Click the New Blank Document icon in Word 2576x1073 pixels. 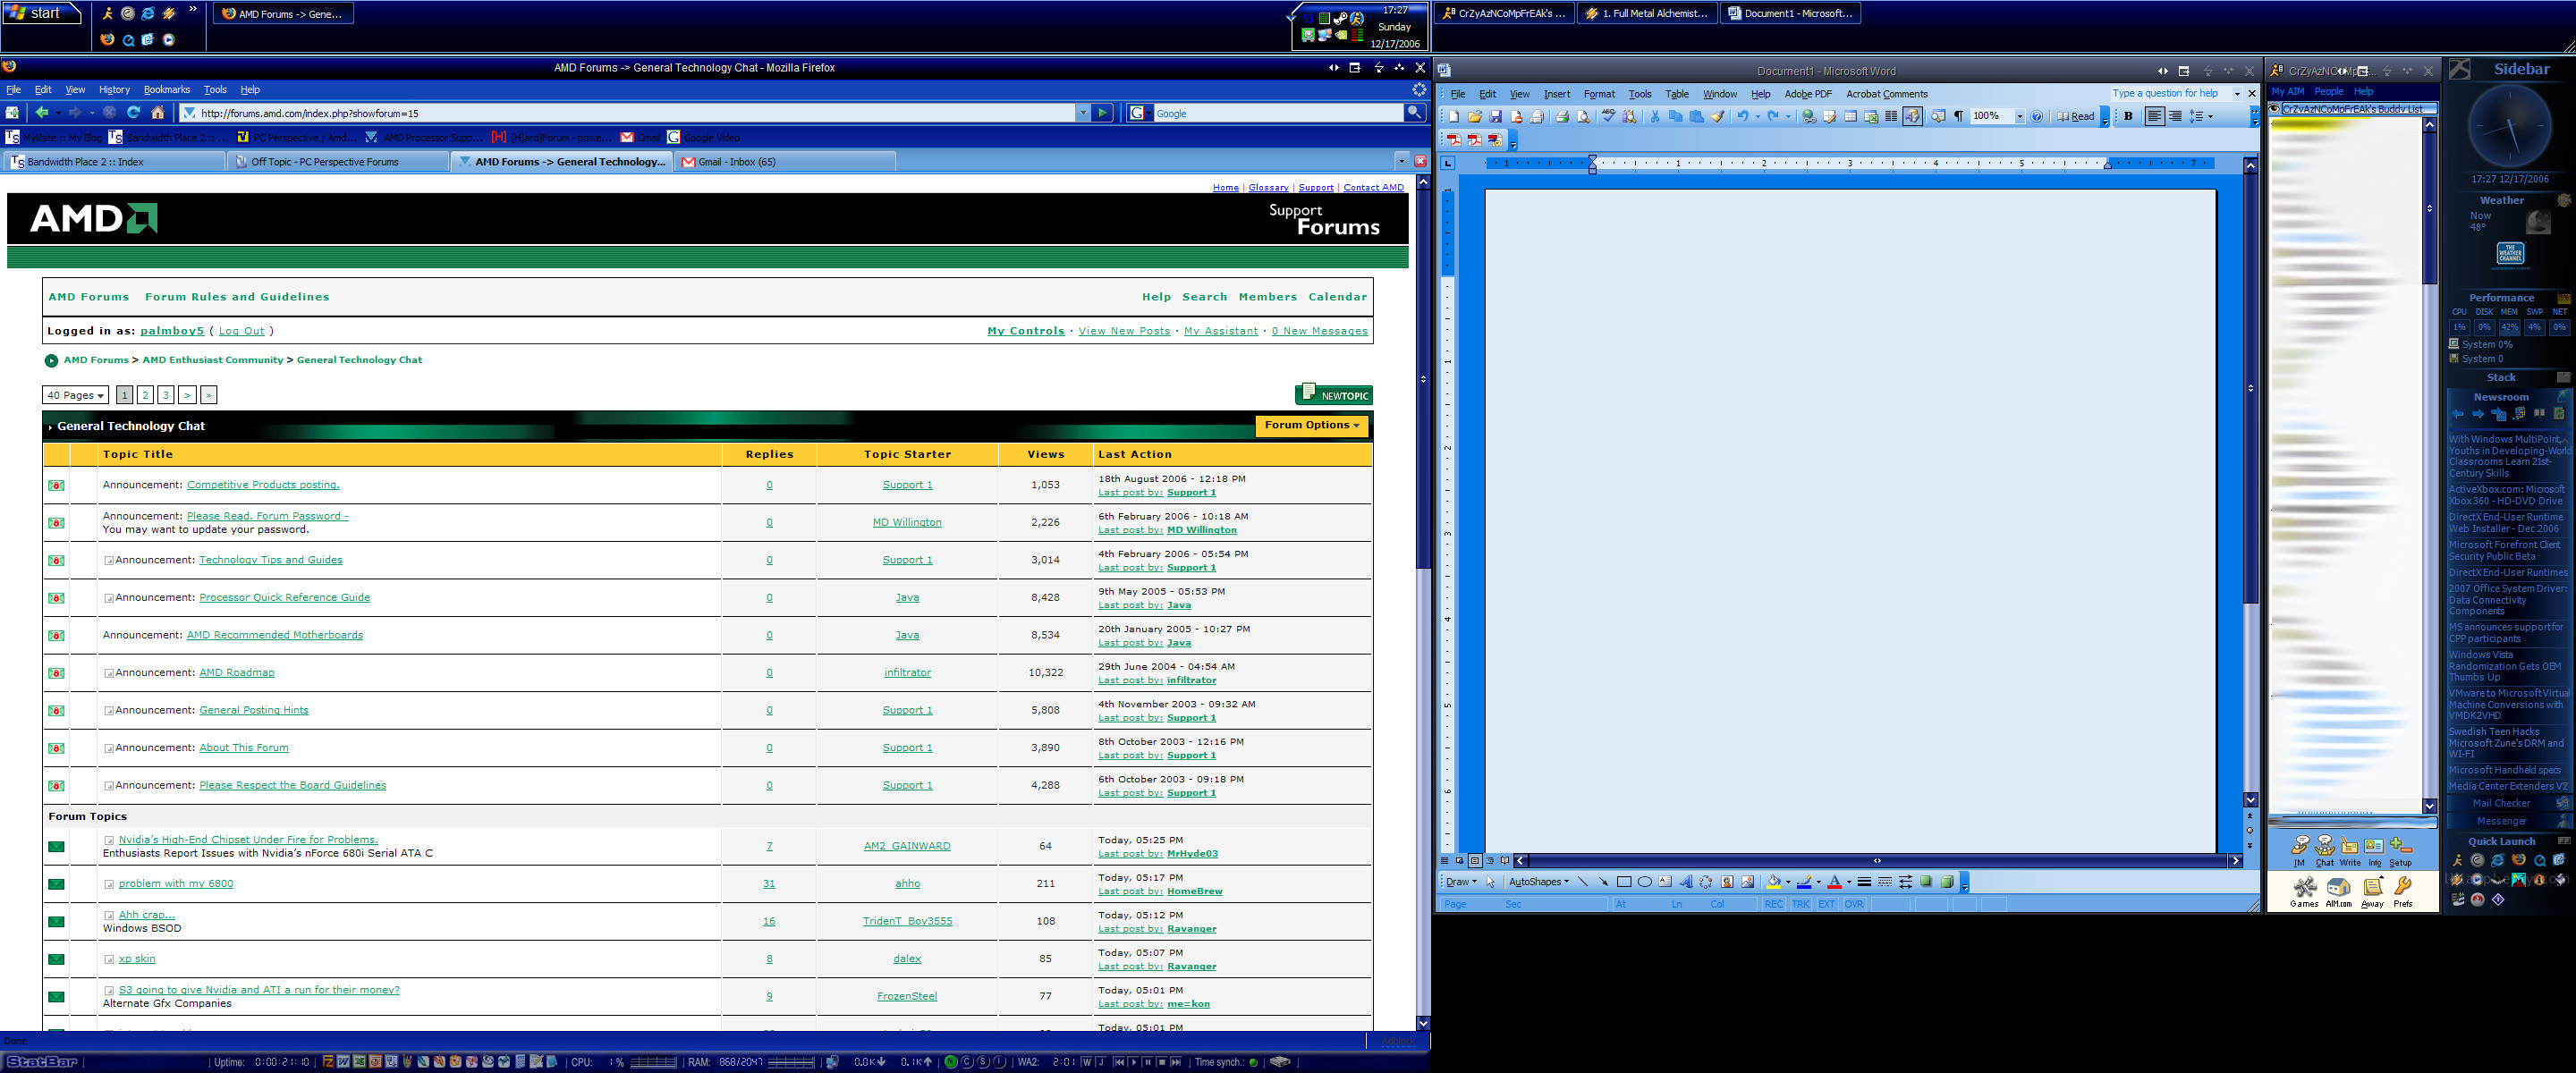tap(1454, 117)
